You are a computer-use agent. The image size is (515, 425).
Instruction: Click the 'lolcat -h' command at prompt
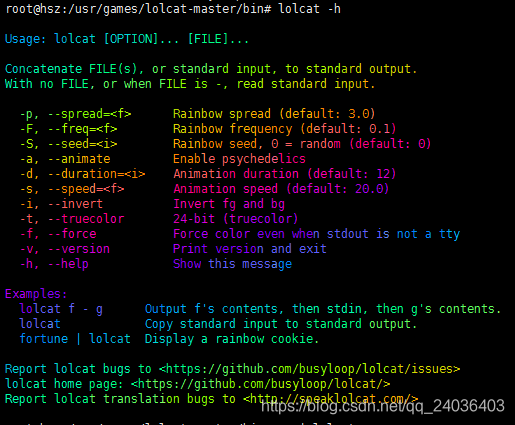(309, 9)
